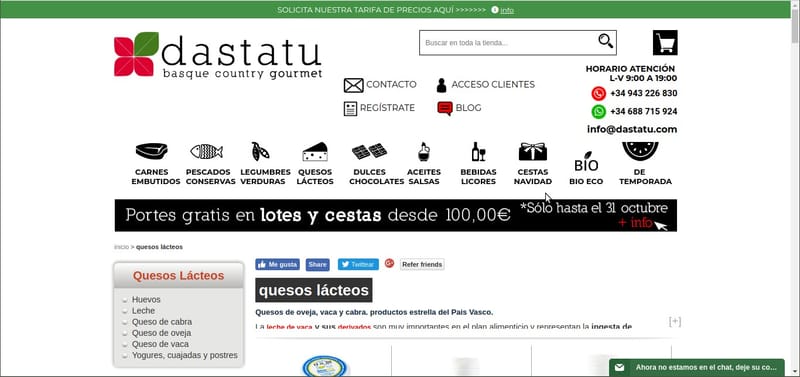Screen dimensions: 800x377
Task: Click phone number +34 943 226 830
Action: click(643, 93)
